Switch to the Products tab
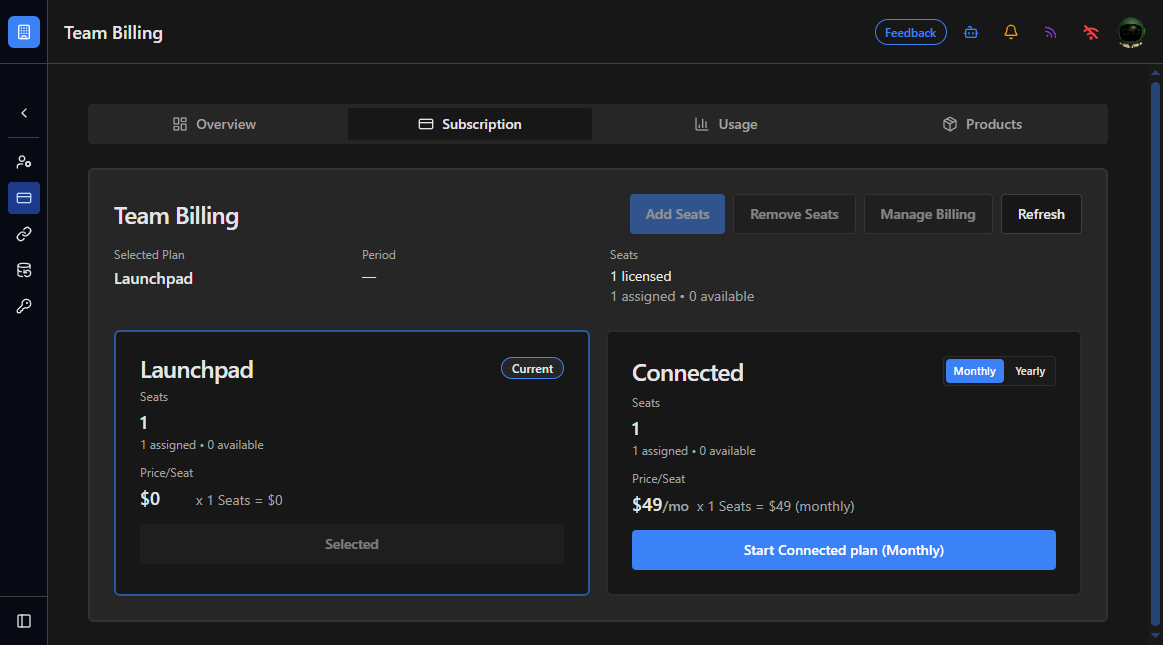The width and height of the screenshot is (1163, 645). pos(982,124)
